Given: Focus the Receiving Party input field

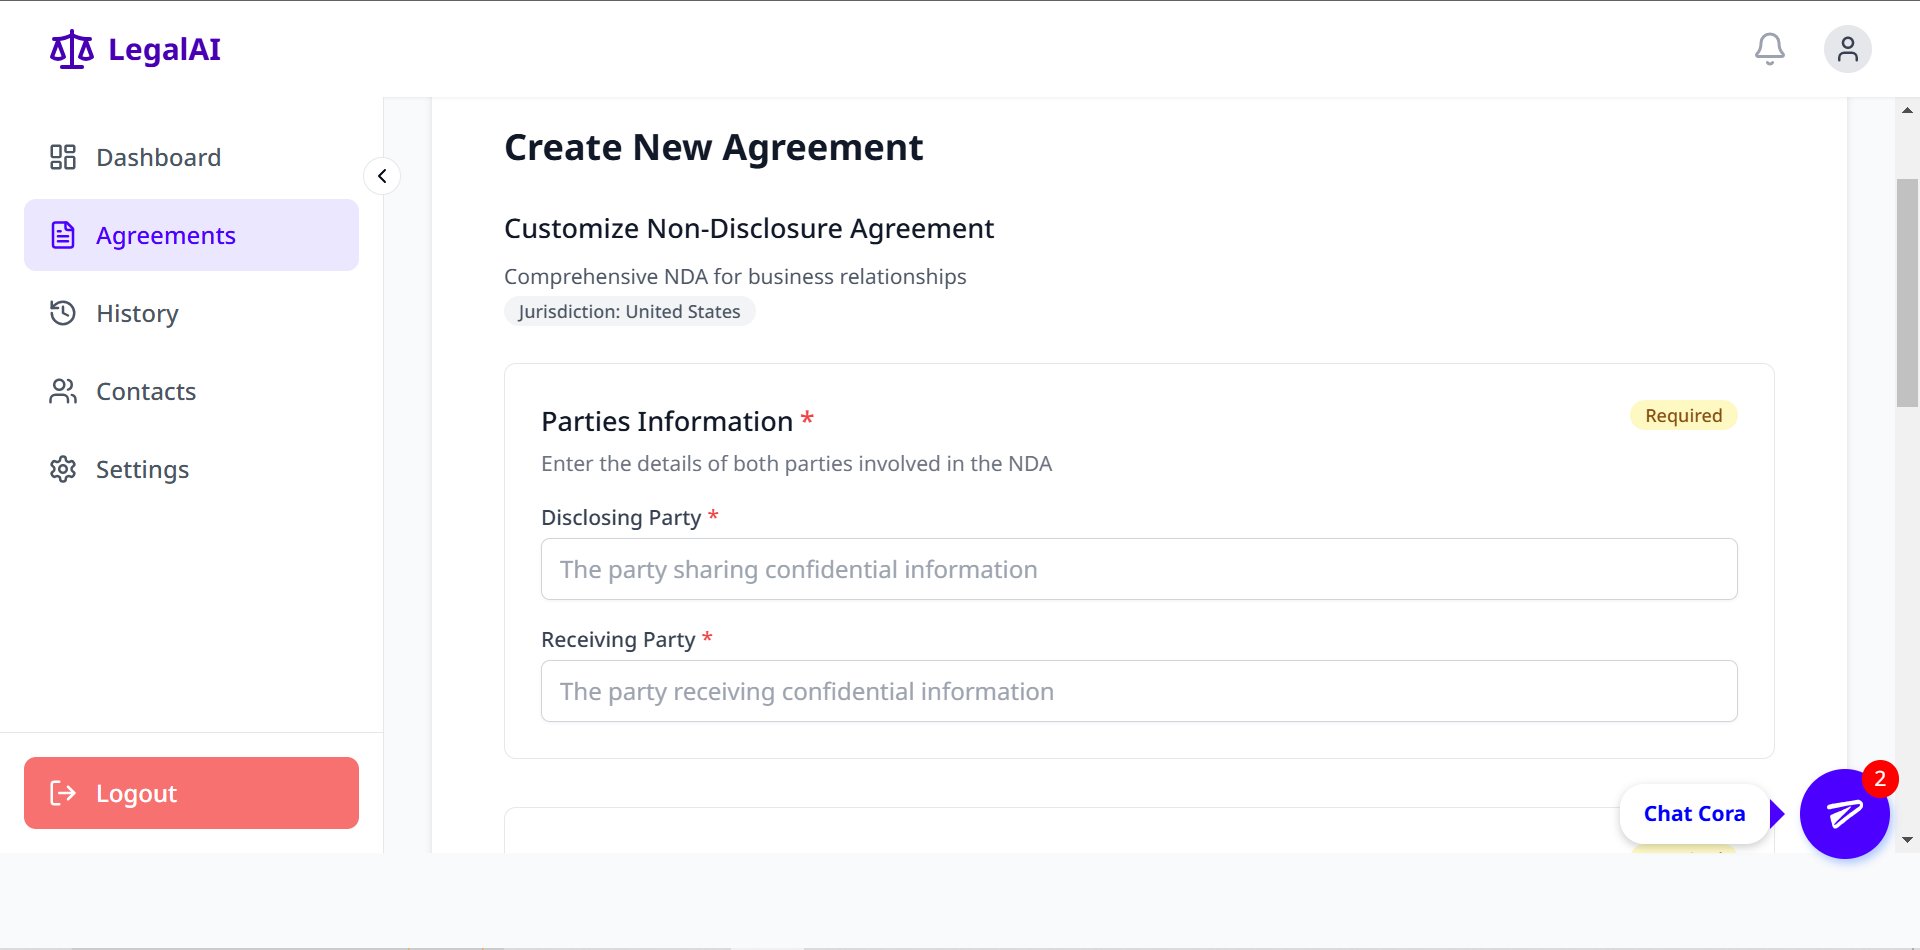Looking at the screenshot, I should 1138,691.
